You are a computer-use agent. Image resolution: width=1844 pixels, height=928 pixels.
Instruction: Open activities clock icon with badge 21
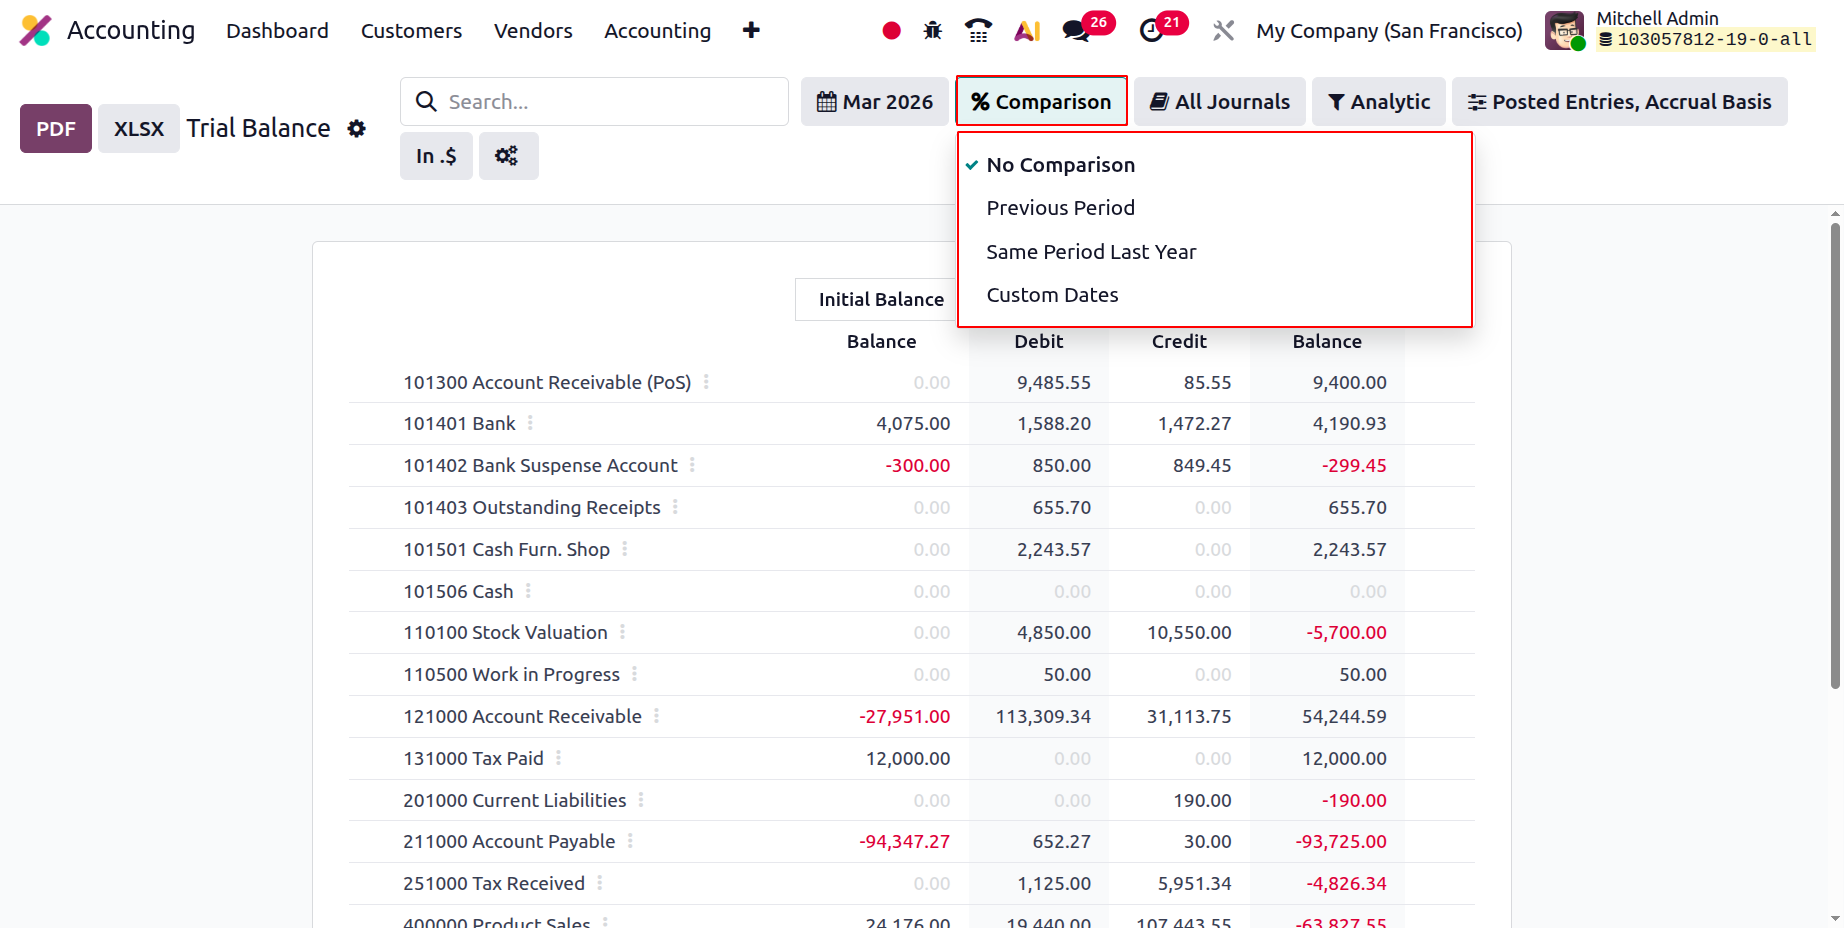1152,31
